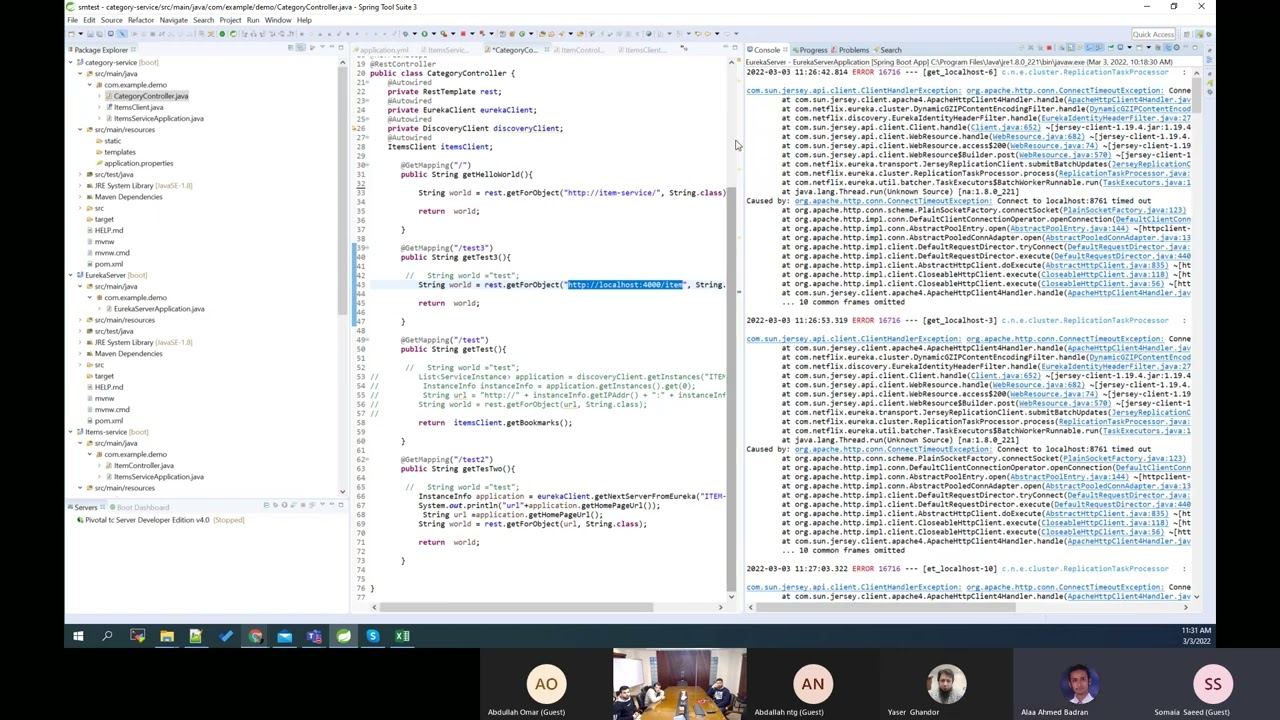1280x720 pixels.
Task: Expand src/main/resources under EurekaServer
Action: pyautogui.click(x=80, y=320)
